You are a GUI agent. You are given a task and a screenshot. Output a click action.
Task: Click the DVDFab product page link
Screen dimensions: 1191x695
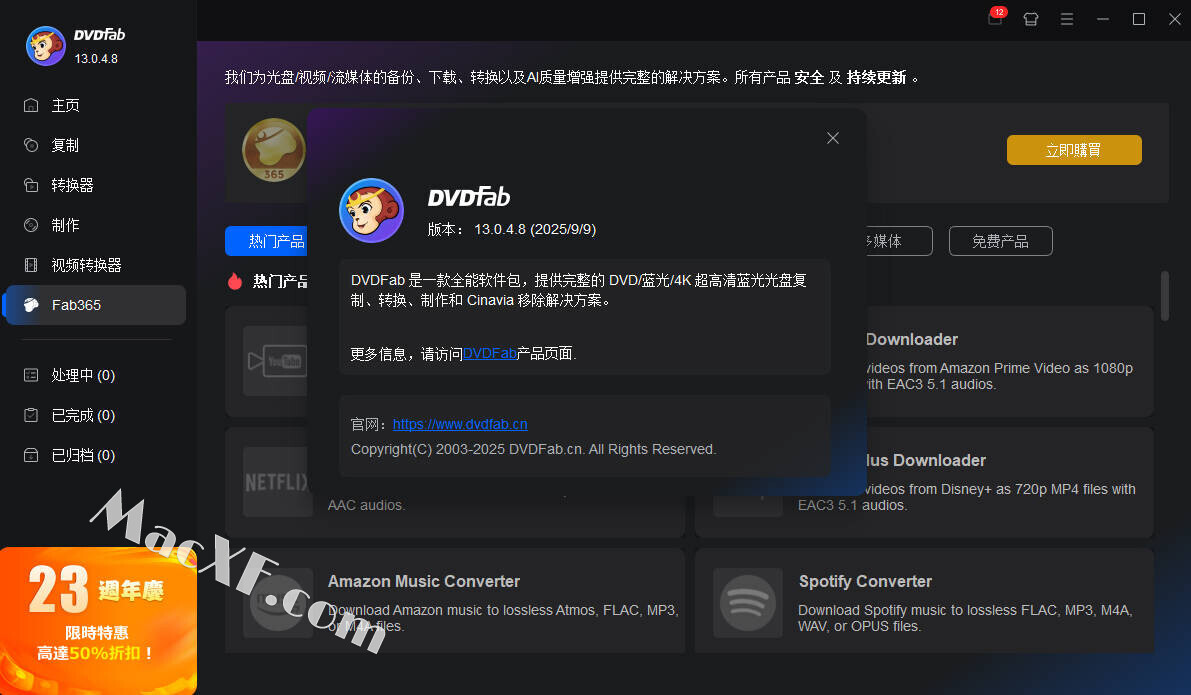[x=489, y=353]
